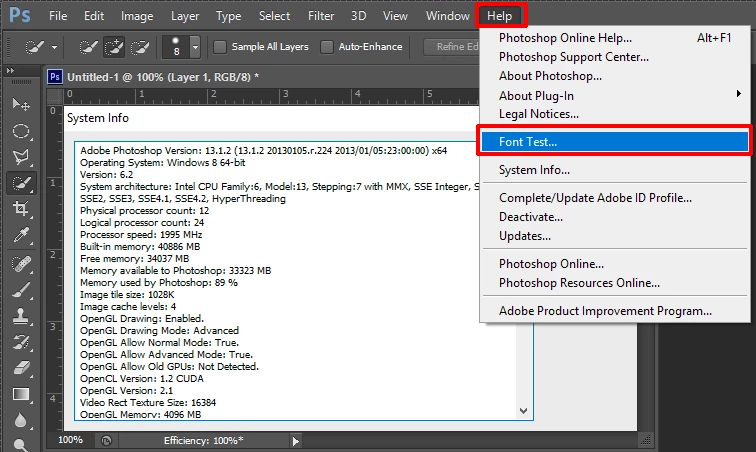This screenshot has height=452, width=756.
Task: Choose Photoshop Online Help menu item
Action: point(615,38)
